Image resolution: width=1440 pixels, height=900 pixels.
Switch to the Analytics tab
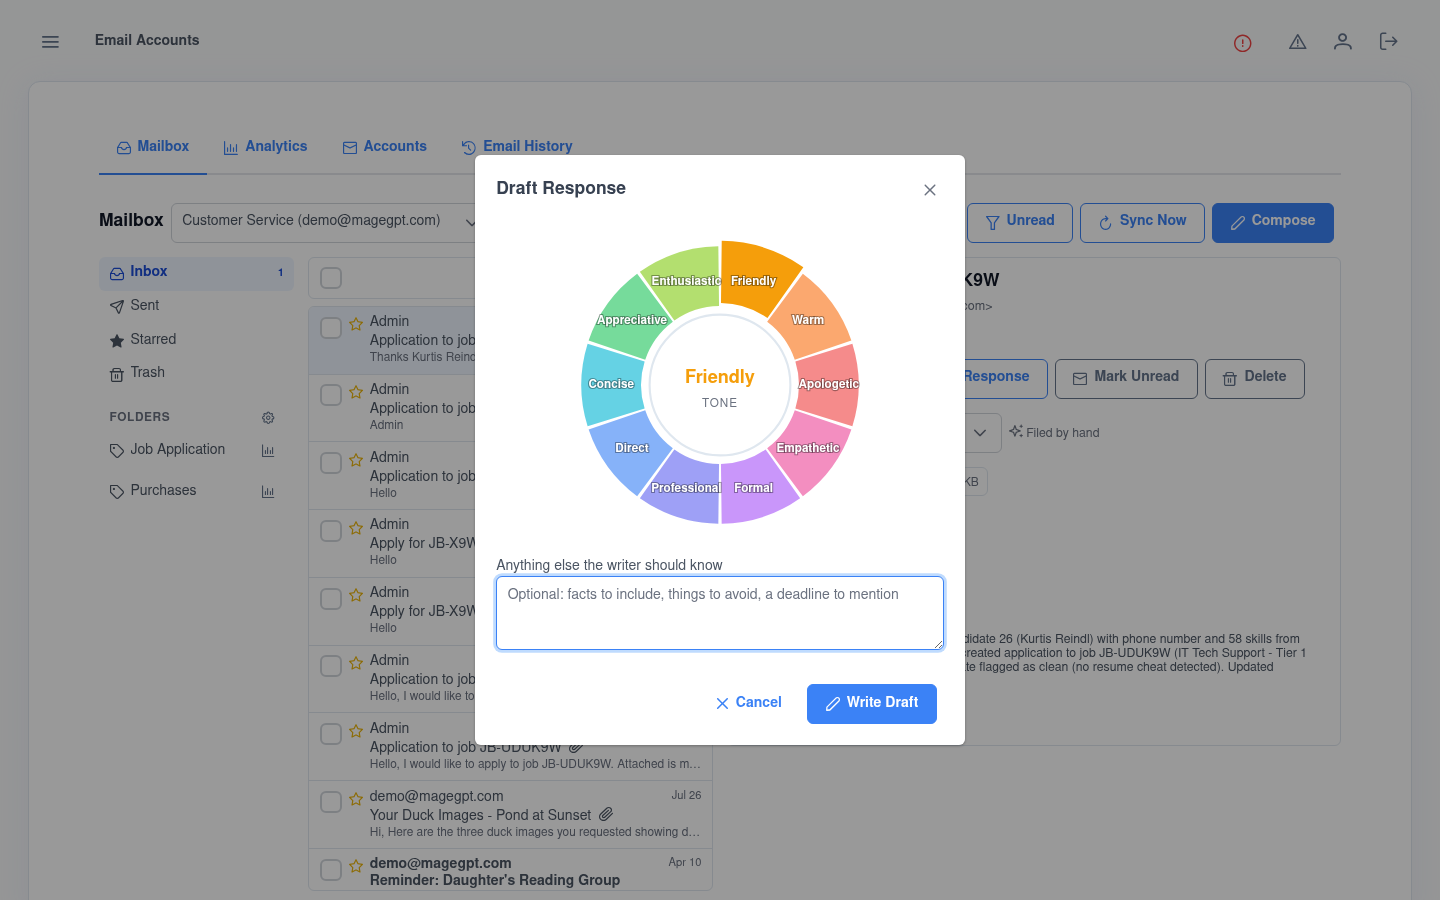(x=265, y=147)
